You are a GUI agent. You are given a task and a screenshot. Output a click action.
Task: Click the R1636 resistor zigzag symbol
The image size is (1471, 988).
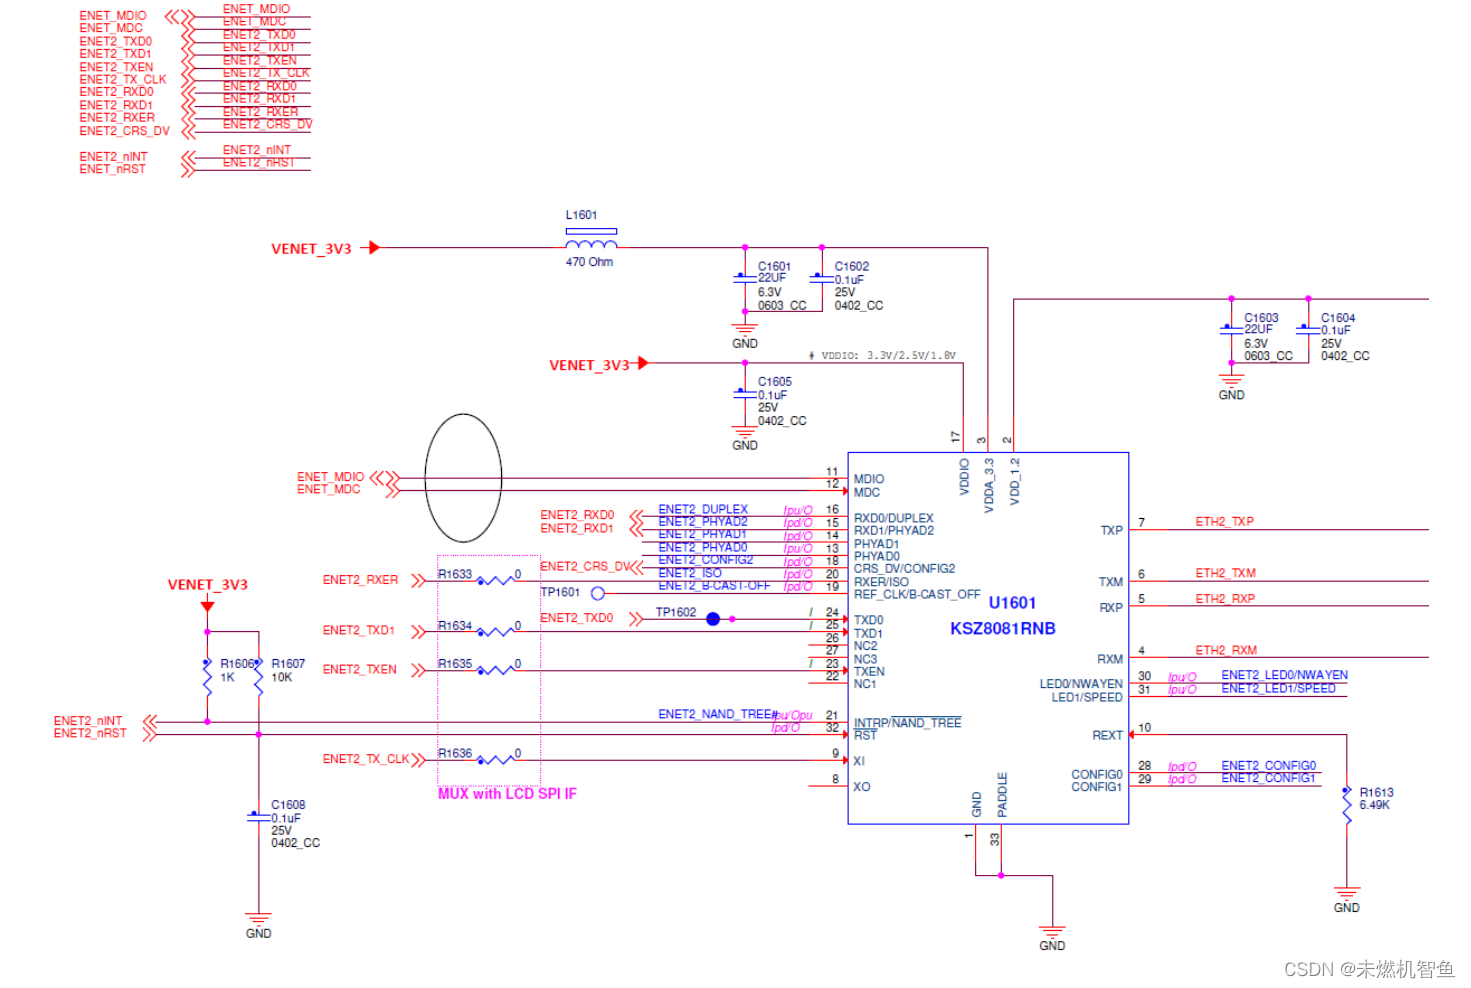[x=494, y=760]
